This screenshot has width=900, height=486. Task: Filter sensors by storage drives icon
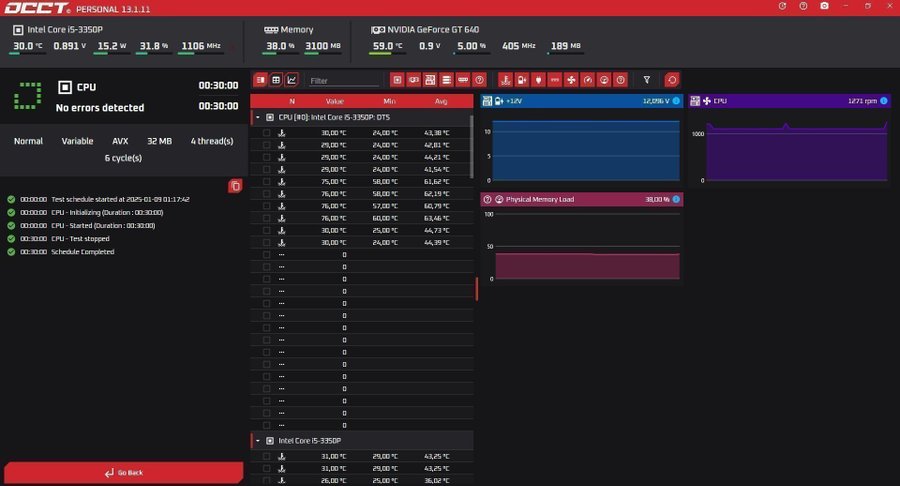(447, 80)
